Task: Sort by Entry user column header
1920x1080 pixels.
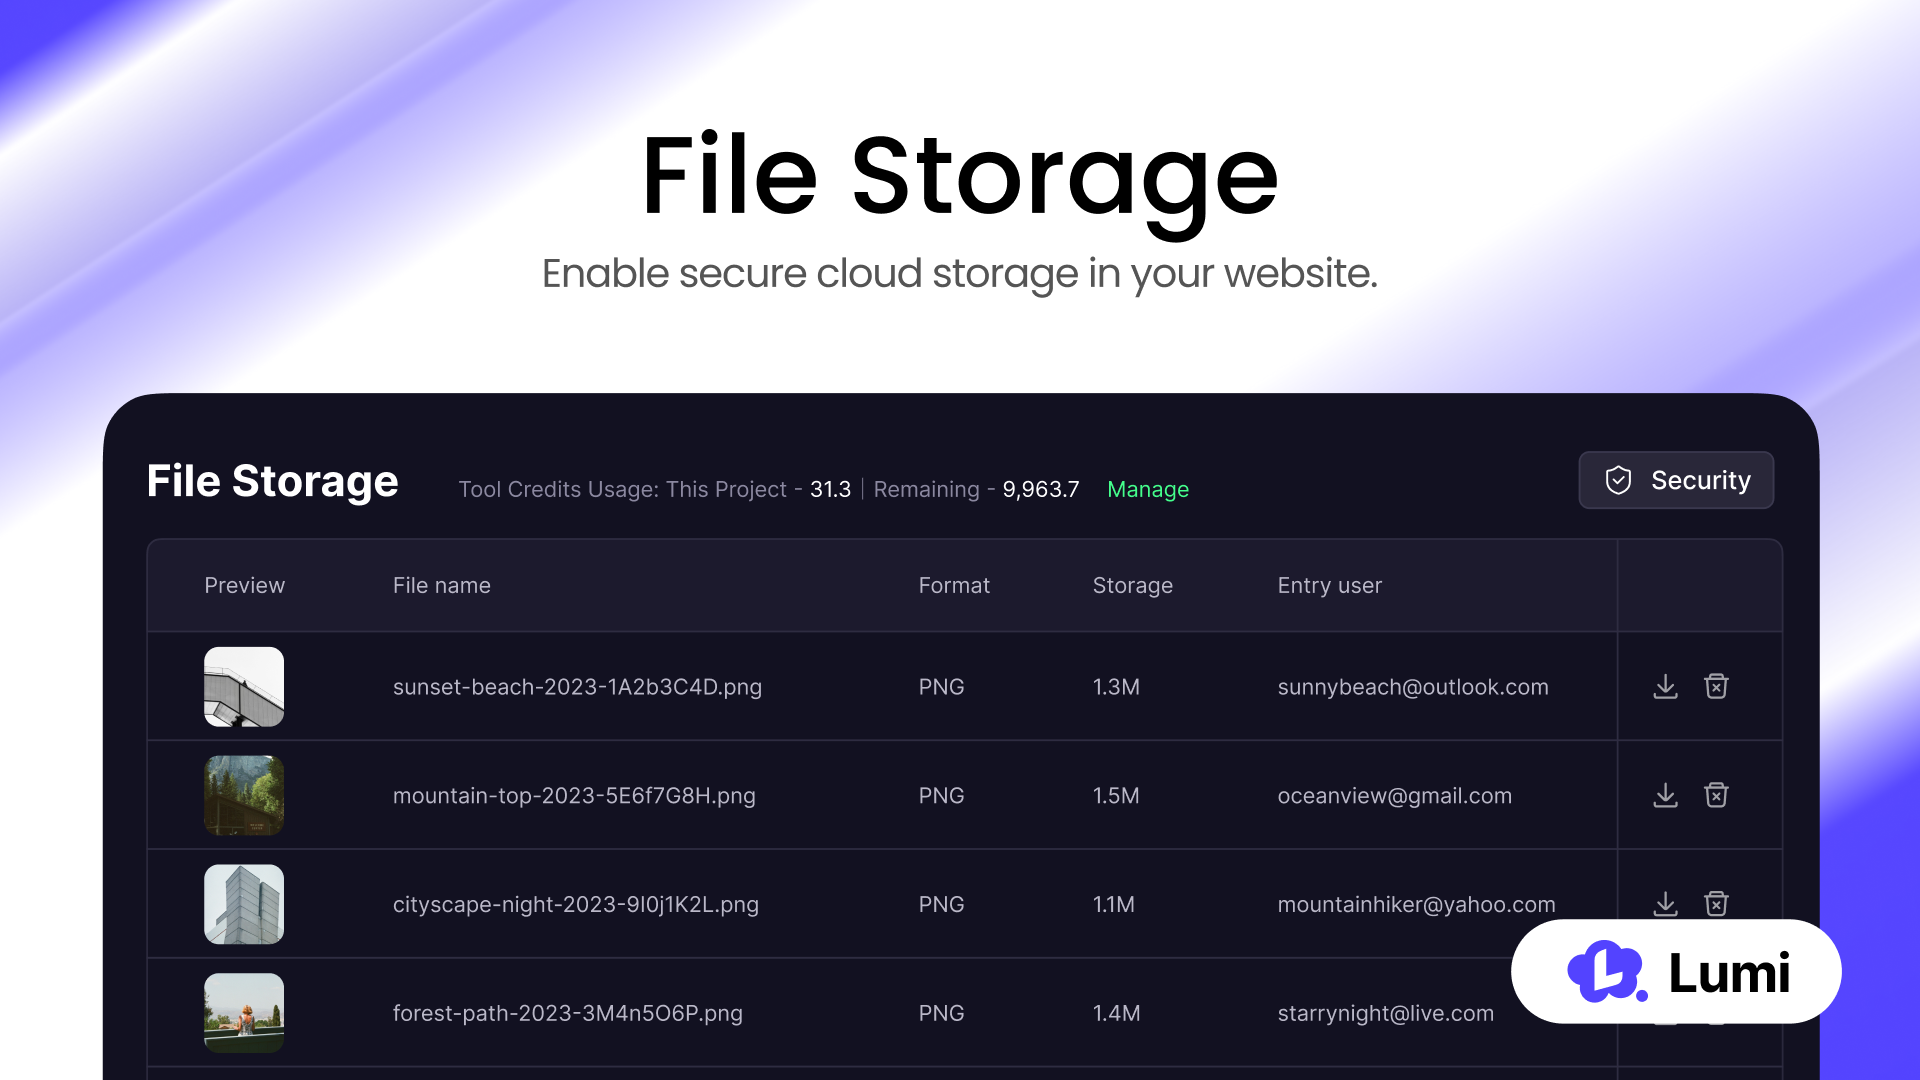Action: 1329,585
